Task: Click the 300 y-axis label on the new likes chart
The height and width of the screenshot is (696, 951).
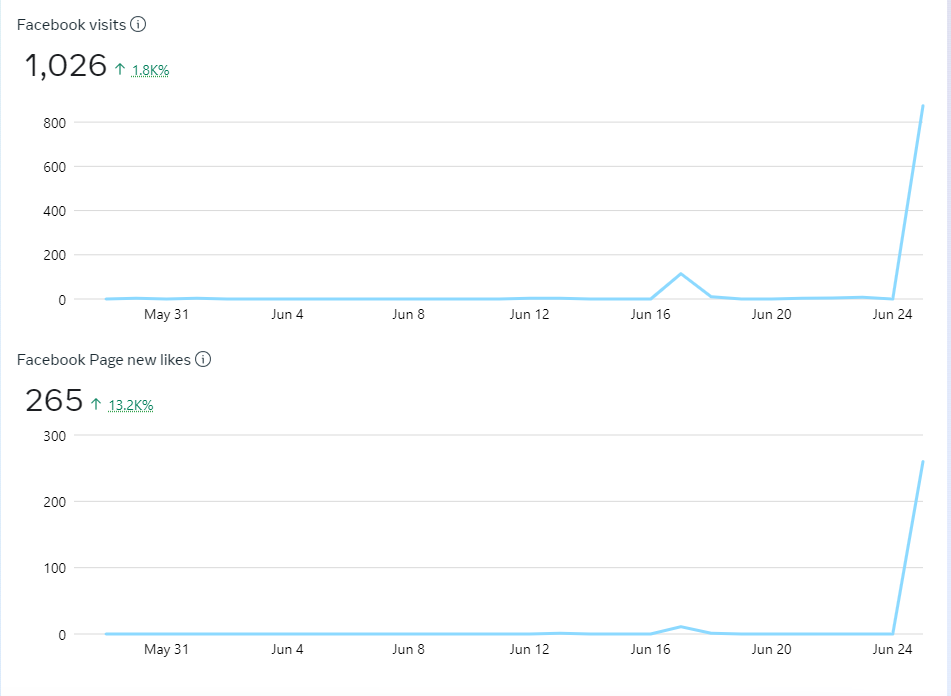Action: pos(54,435)
